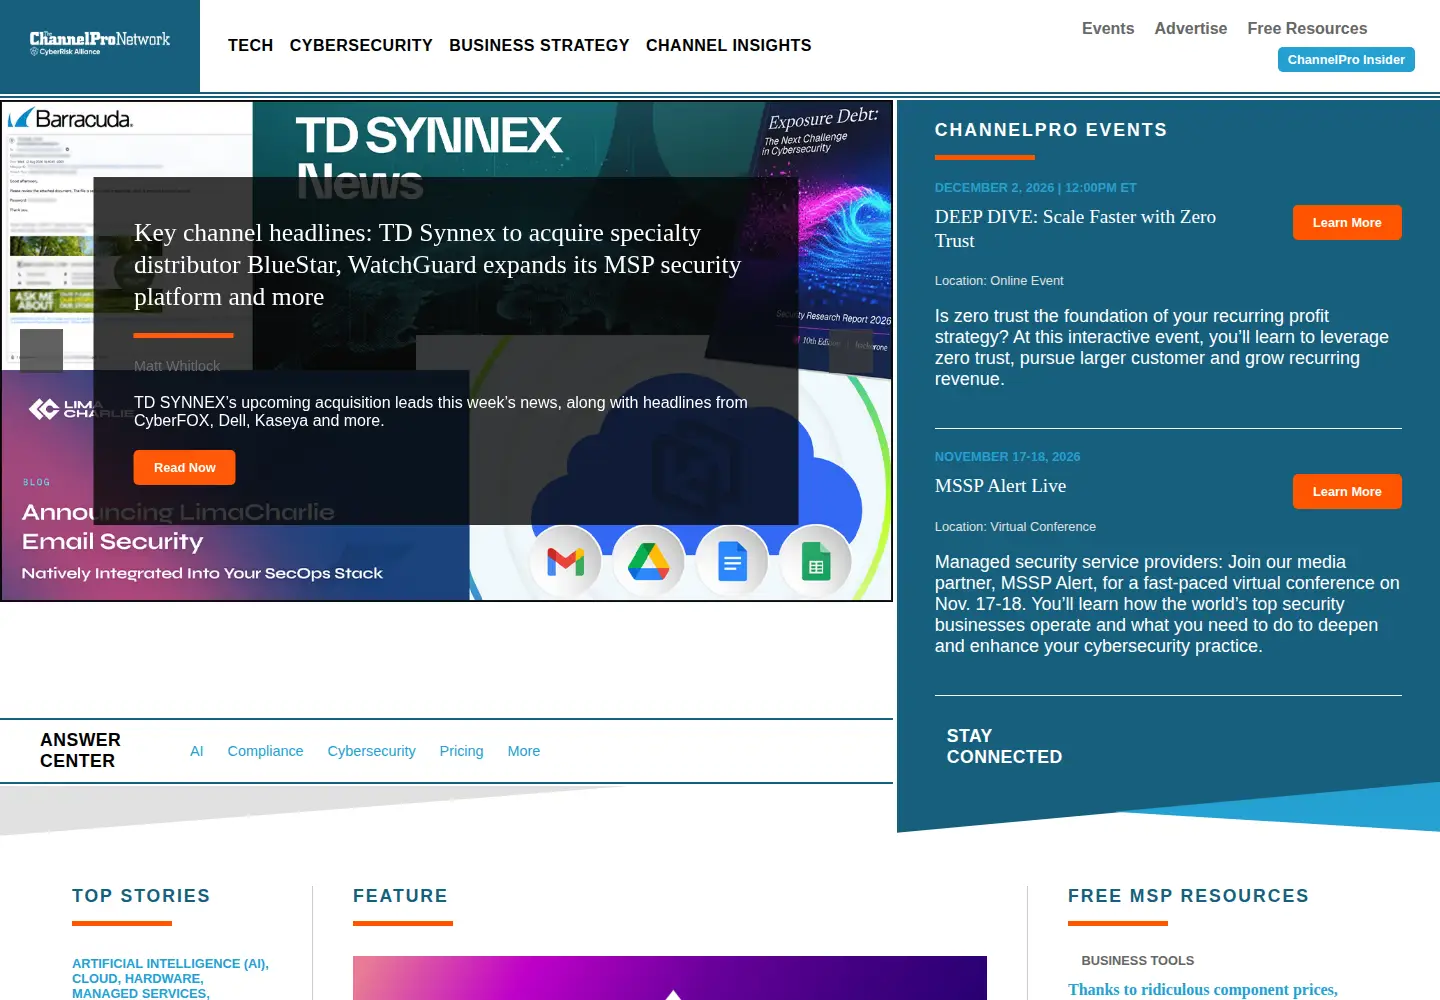The width and height of the screenshot is (1440, 1000).
Task: Click the 'FEATURE' section heading
Action: pyautogui.click(x=400, y=896)
